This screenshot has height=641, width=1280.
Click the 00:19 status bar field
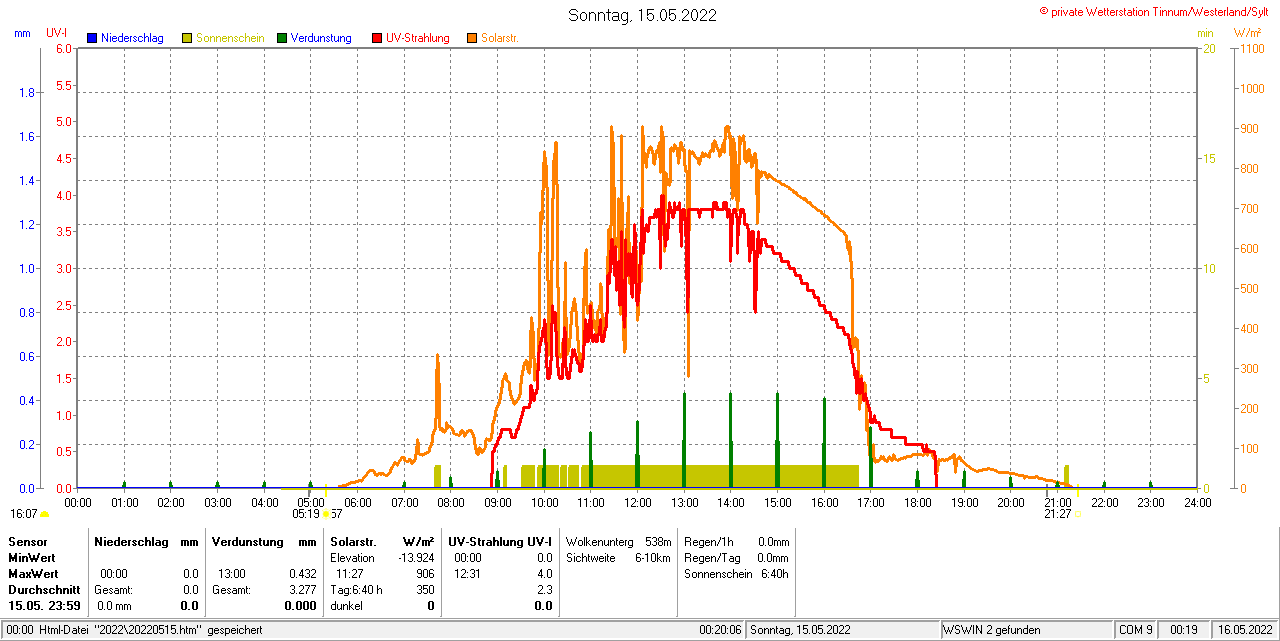[1184, 630]
